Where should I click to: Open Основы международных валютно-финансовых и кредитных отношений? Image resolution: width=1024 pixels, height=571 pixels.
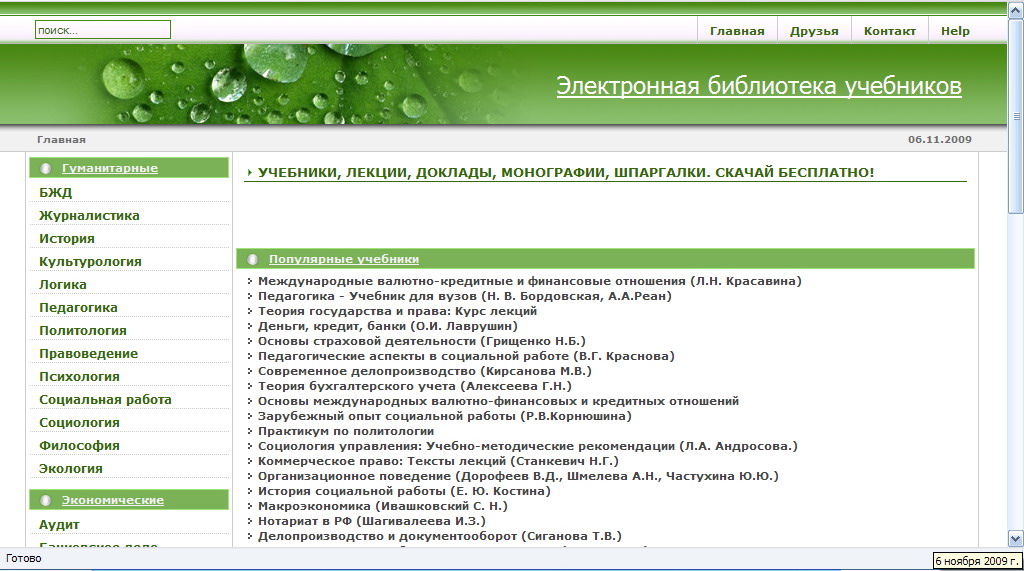tap(498, 401)
